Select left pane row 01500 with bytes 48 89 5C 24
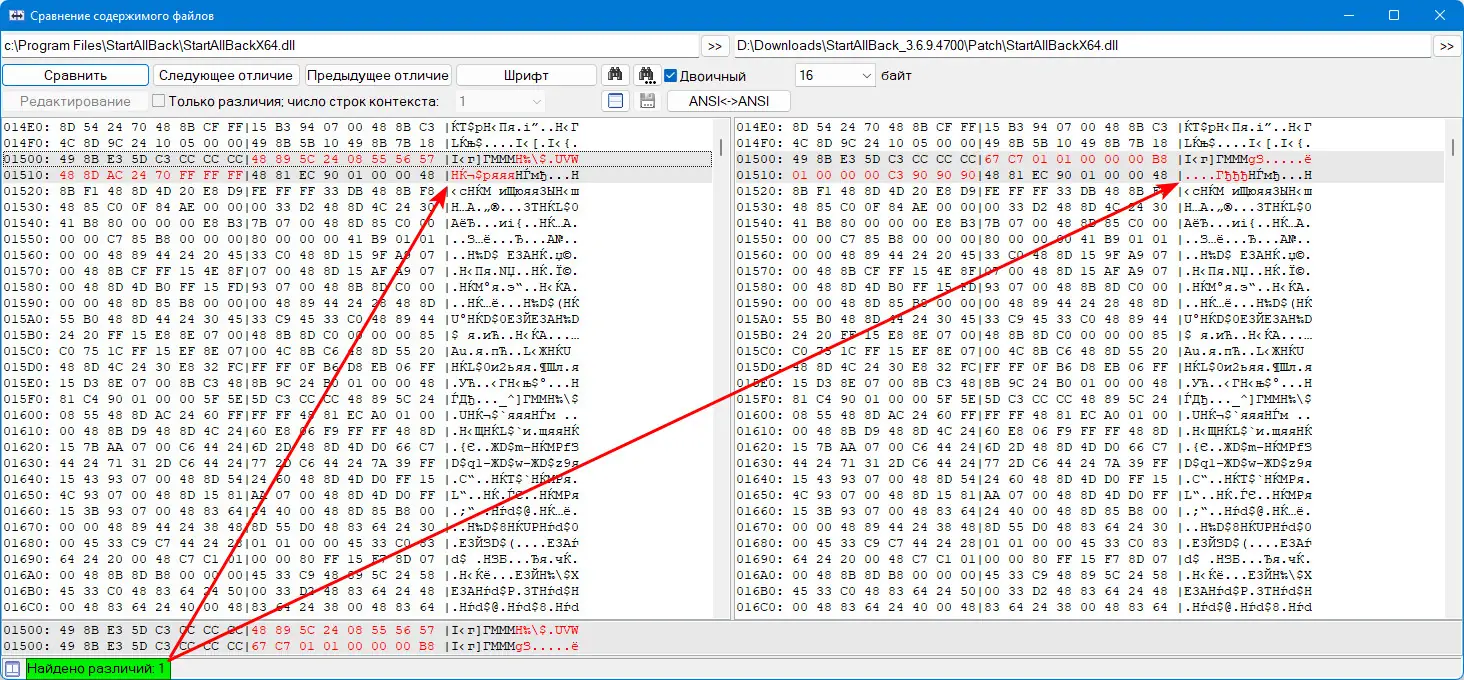 (357, 159)
